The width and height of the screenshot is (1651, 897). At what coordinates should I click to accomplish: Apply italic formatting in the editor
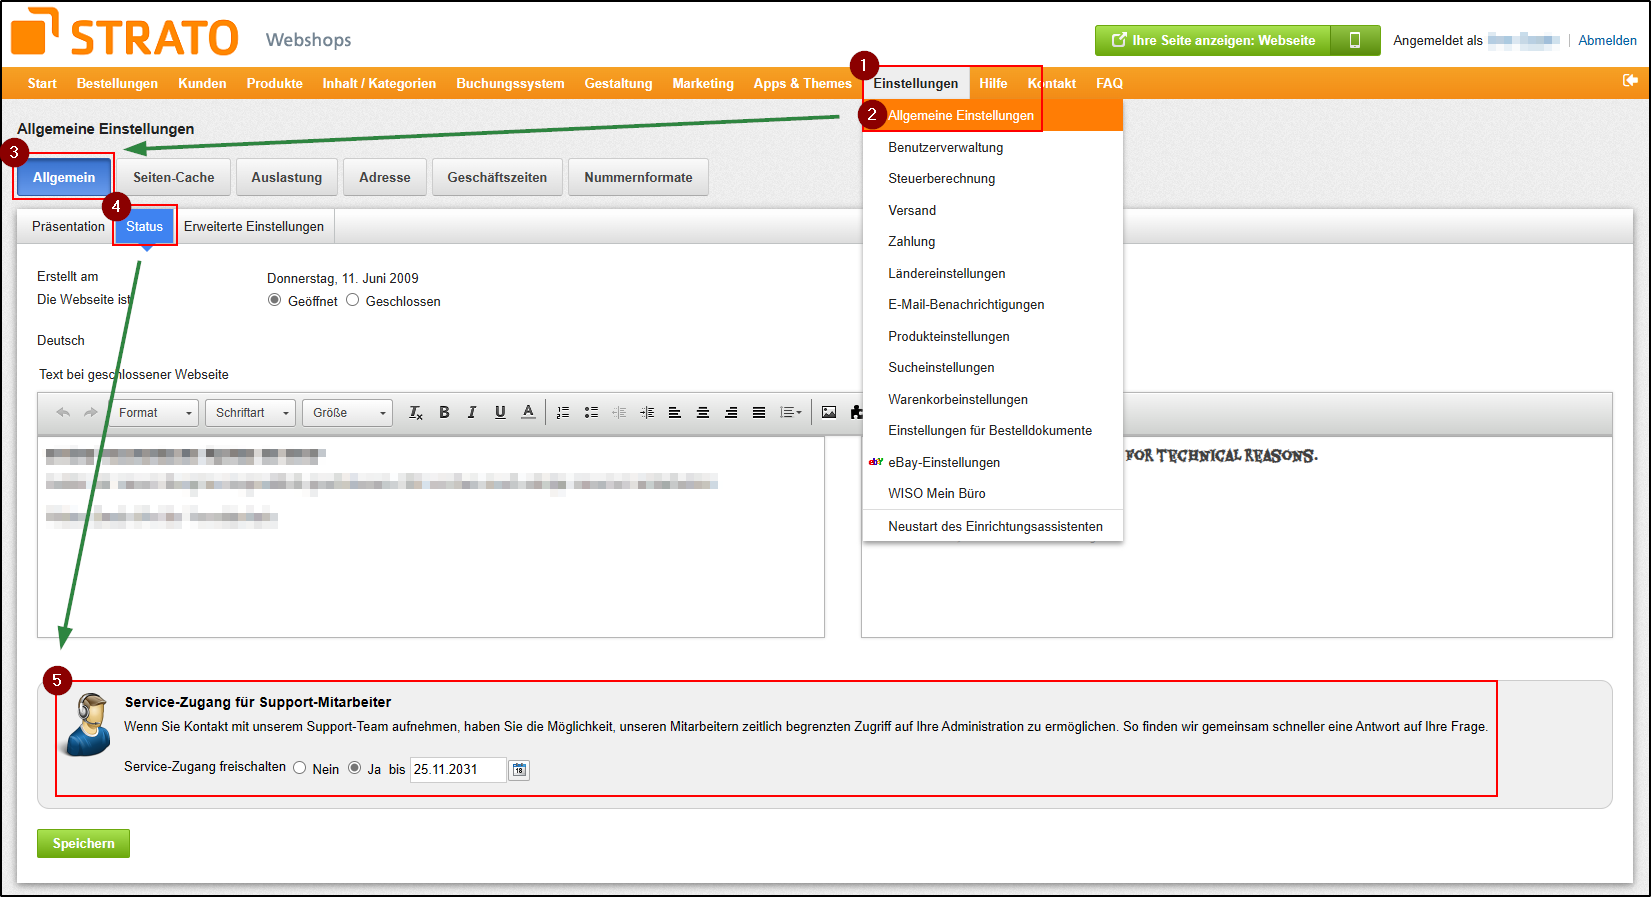click(472, 412)
